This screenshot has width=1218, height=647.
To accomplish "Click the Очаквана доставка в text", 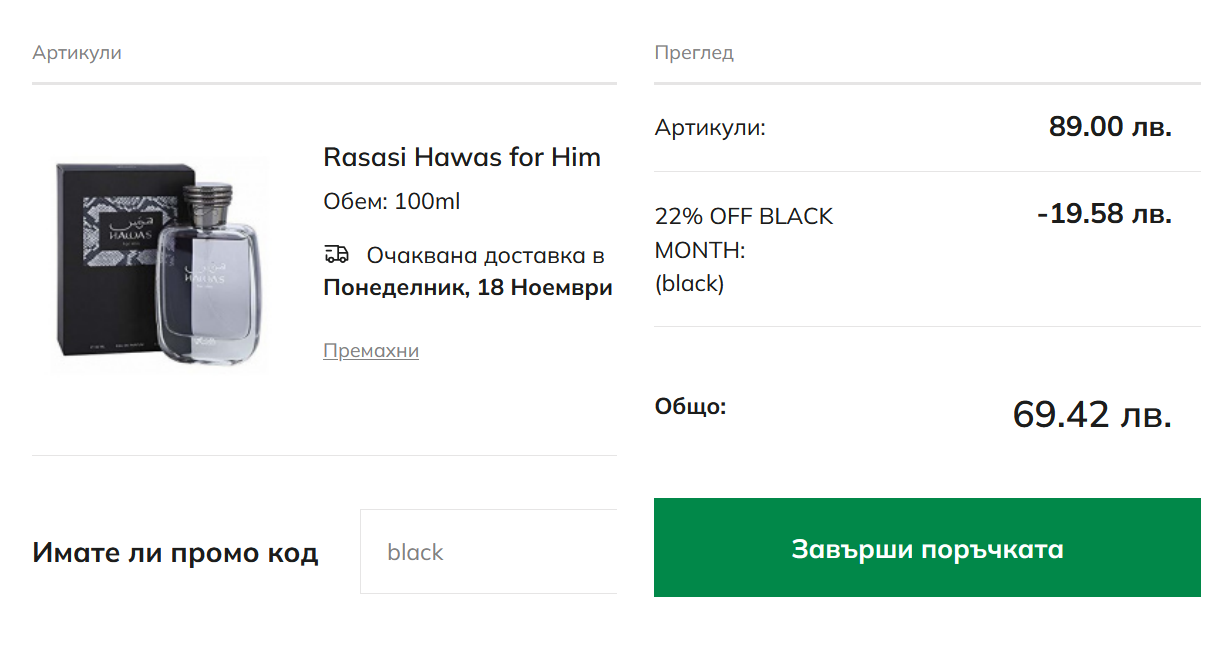I will pyautogui.click(x=485, y=256).
